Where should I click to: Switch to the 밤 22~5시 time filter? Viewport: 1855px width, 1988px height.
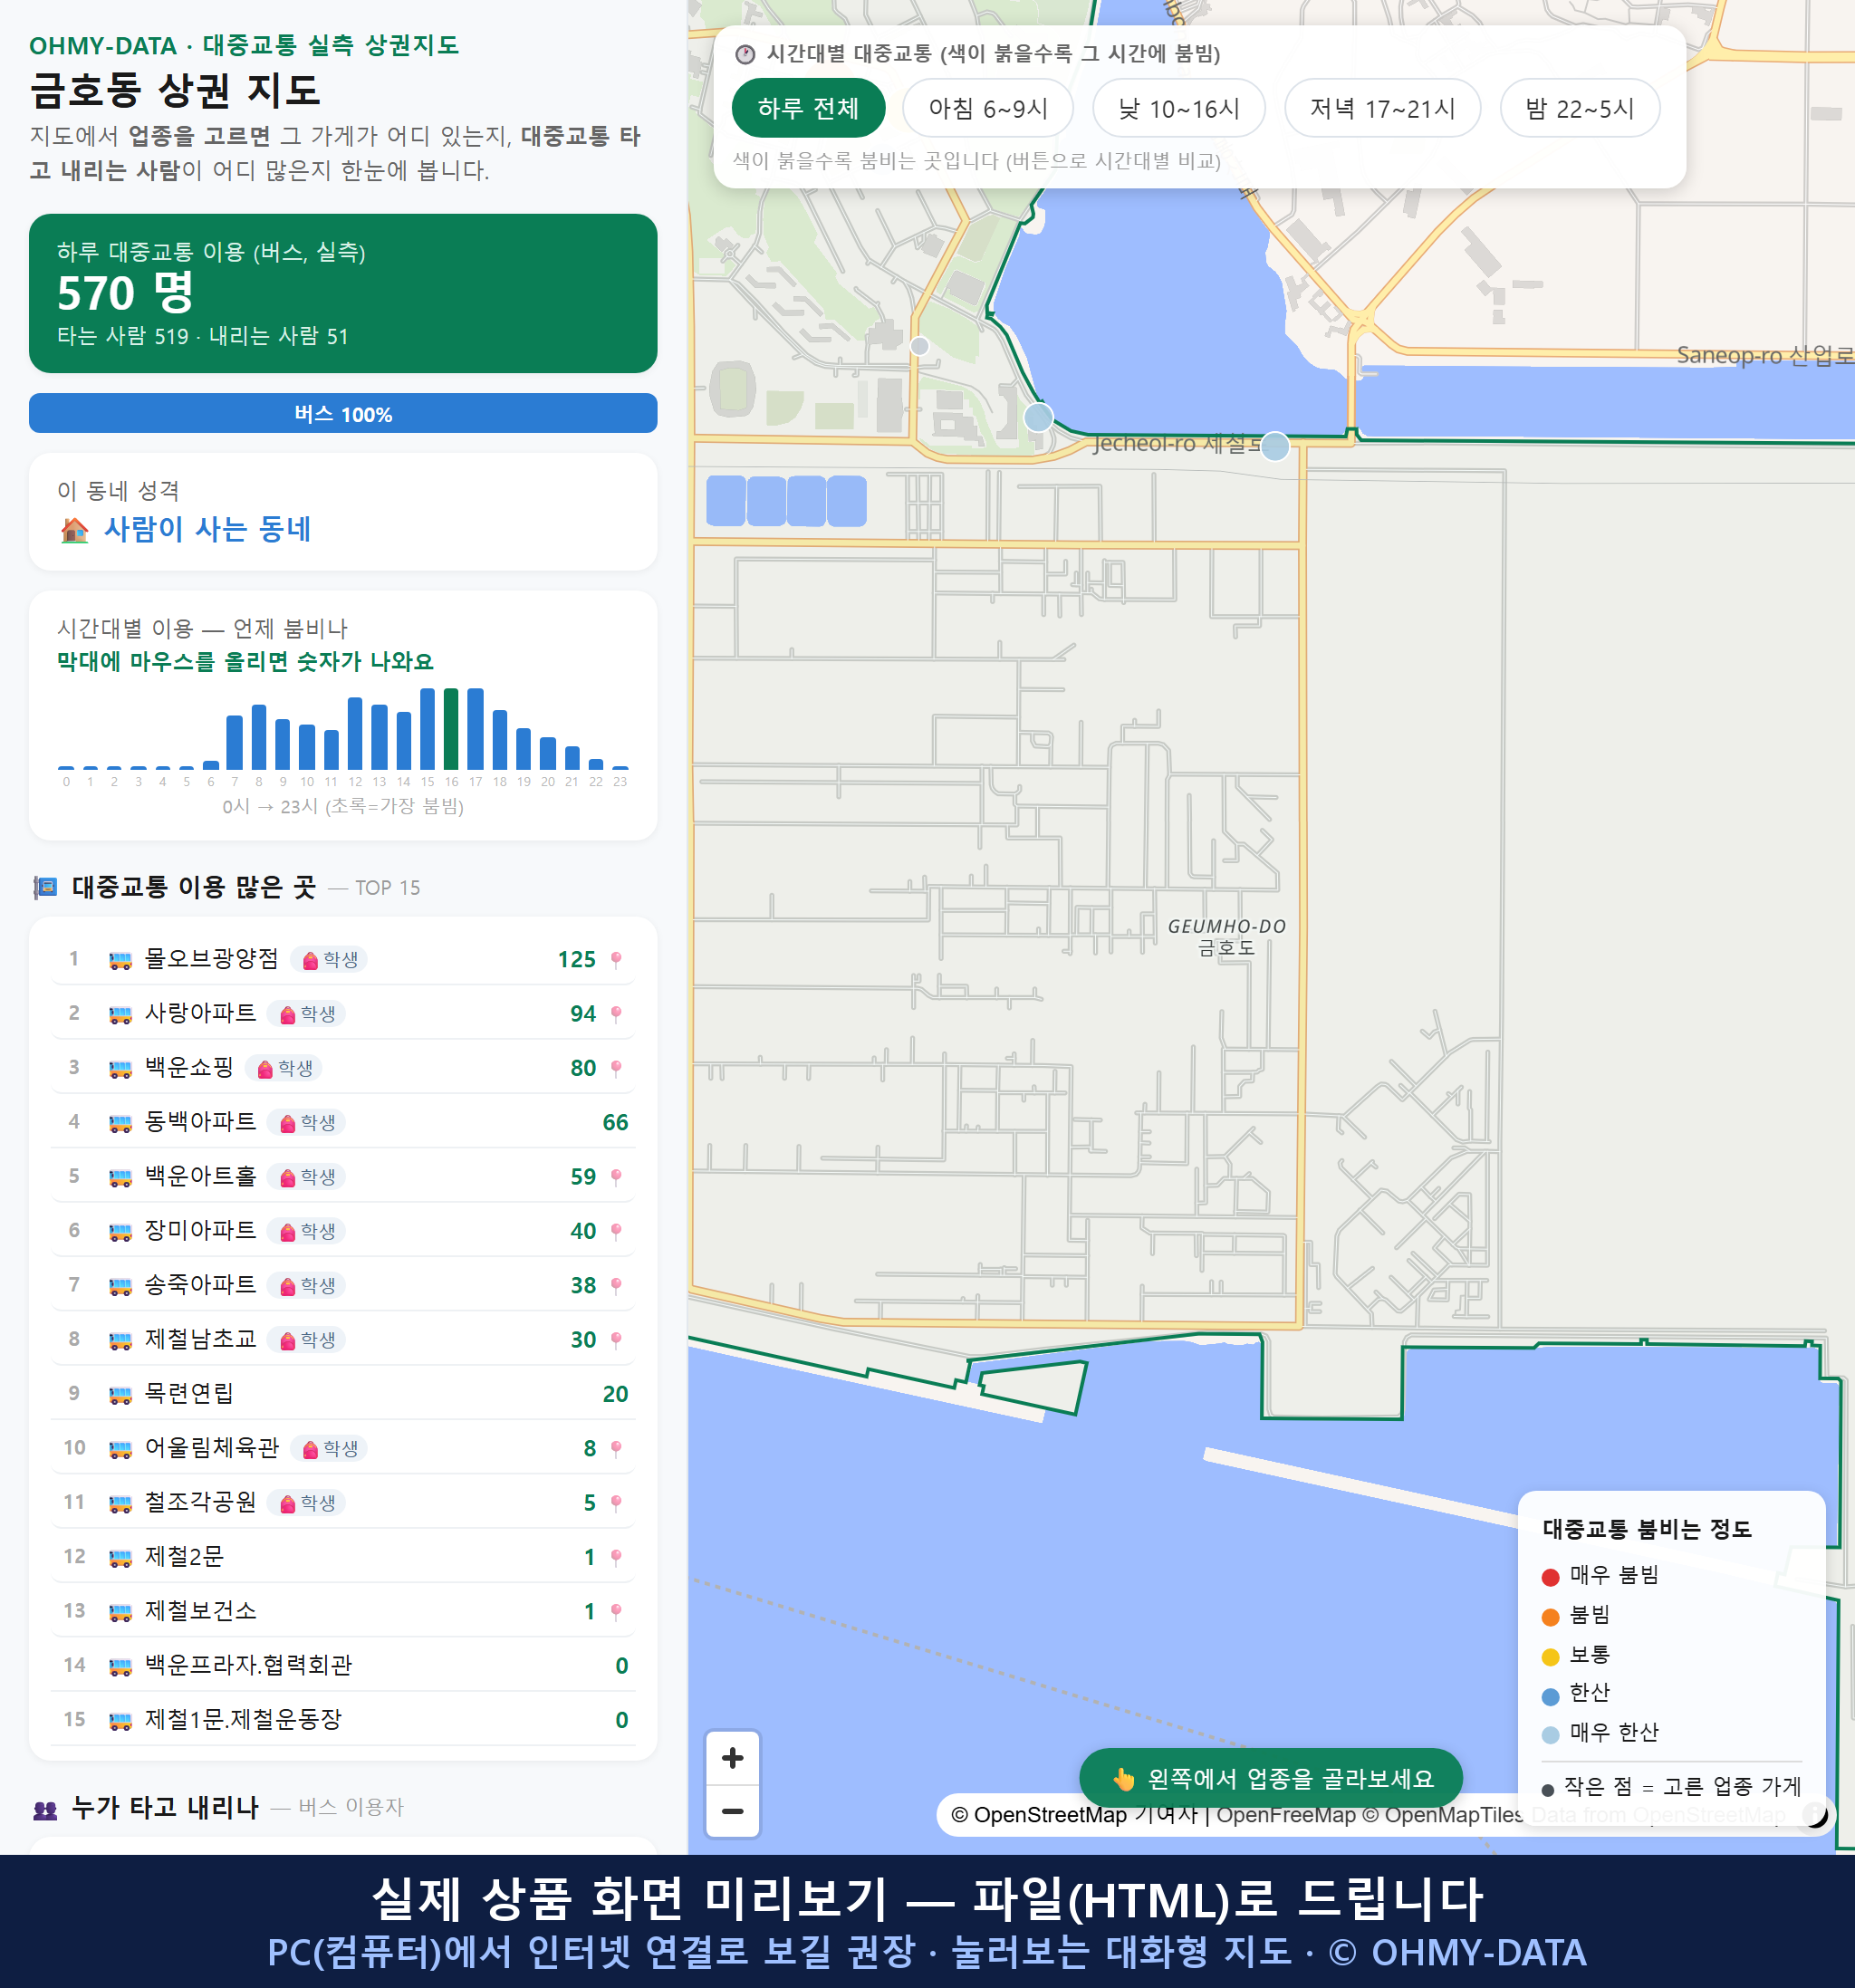coord(1579,108)
